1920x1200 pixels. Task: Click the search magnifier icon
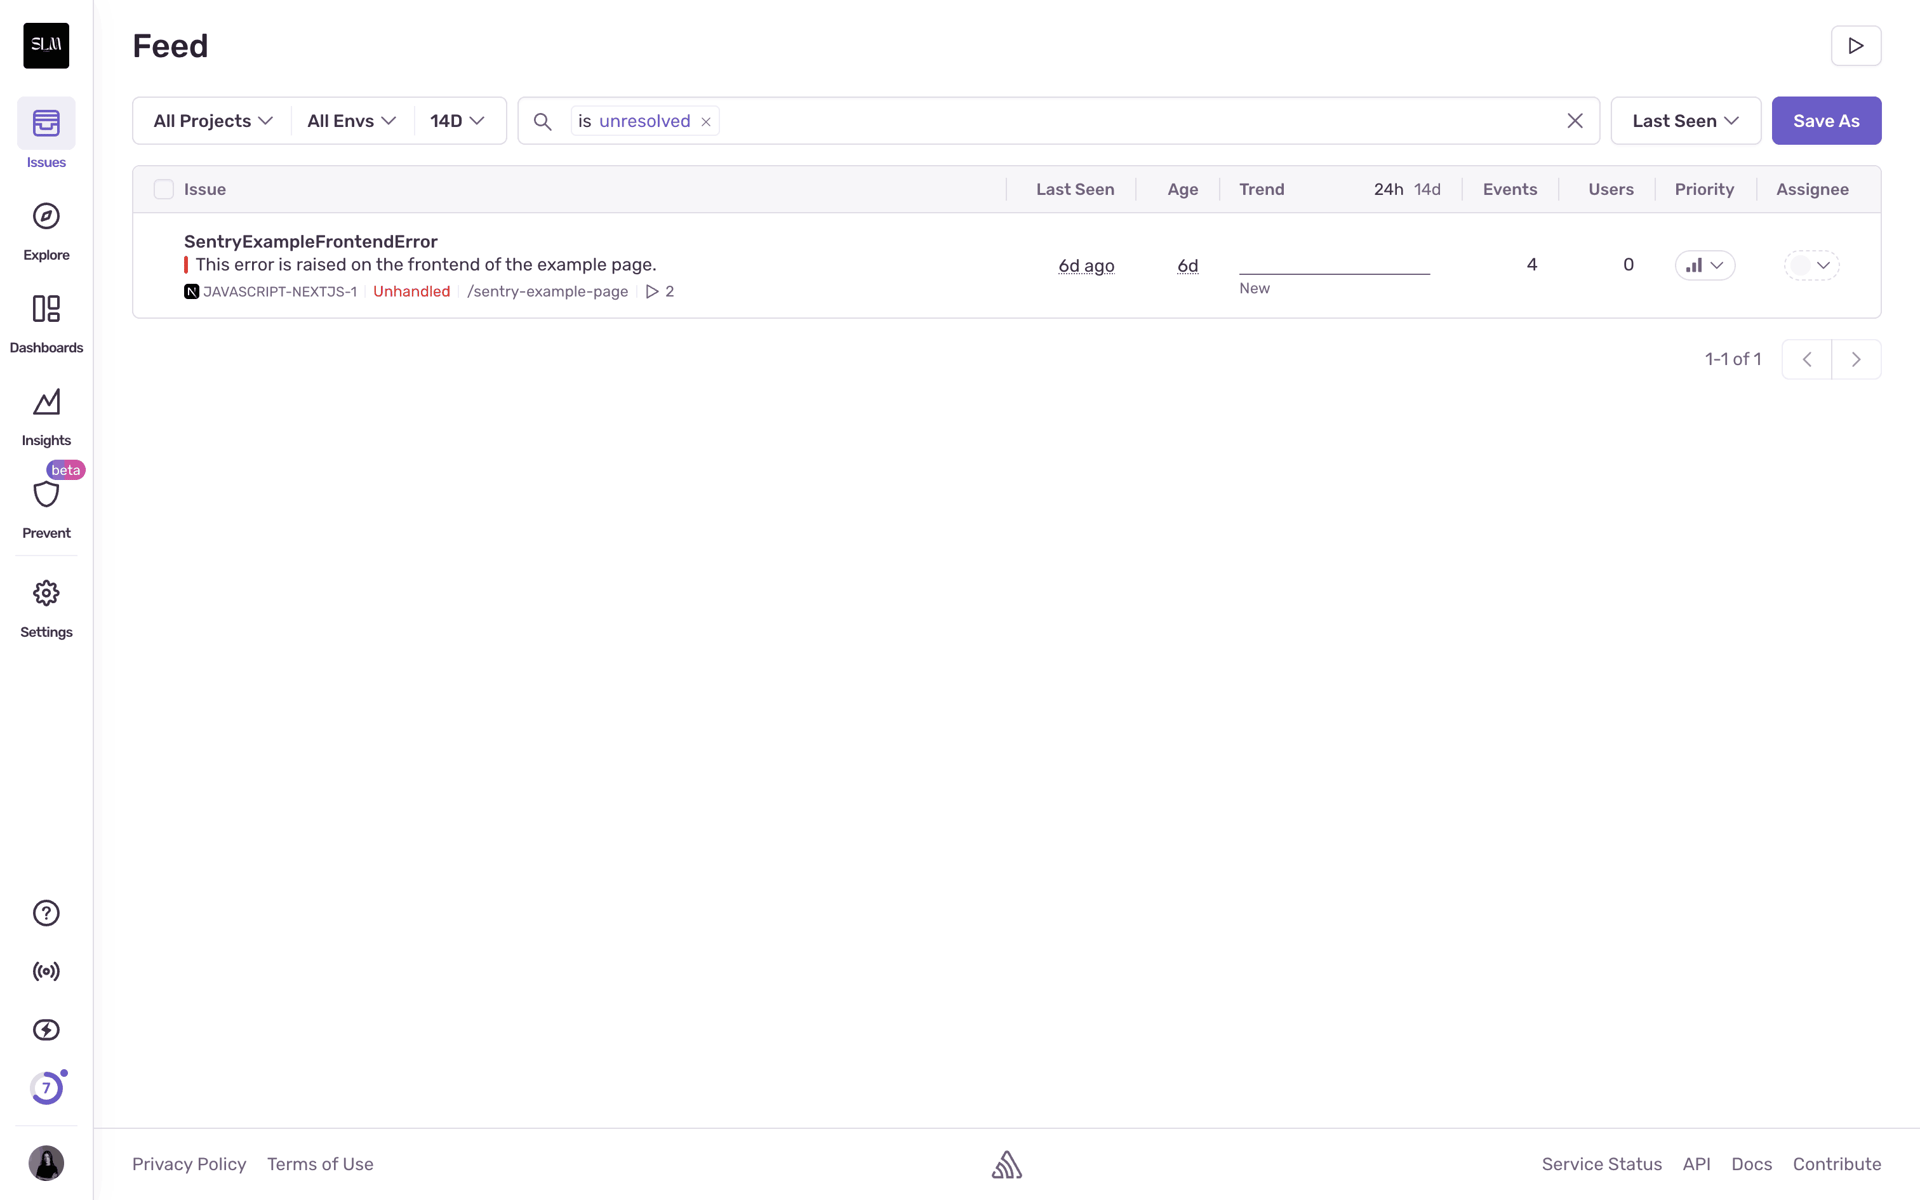pos(542,121)
